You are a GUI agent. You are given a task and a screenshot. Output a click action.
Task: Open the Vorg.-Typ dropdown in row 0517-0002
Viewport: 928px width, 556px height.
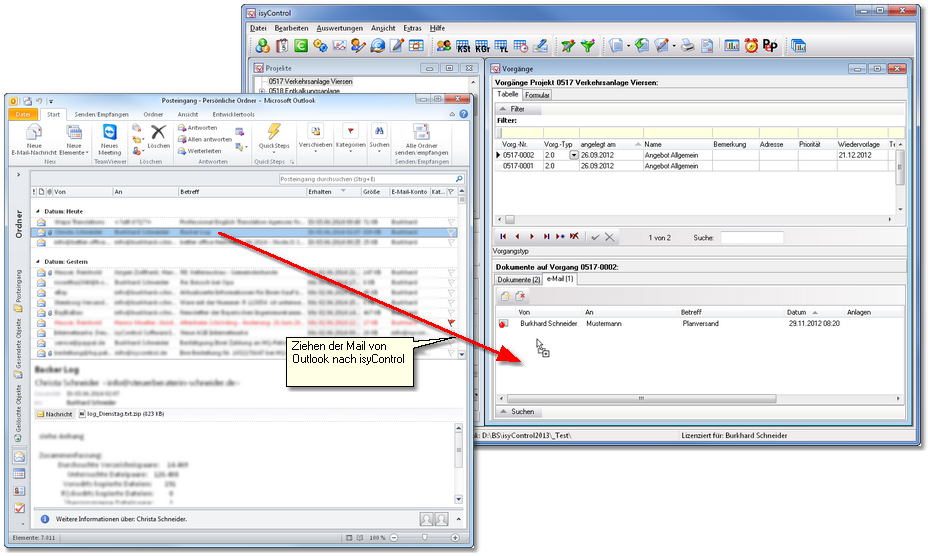(573, 155)
